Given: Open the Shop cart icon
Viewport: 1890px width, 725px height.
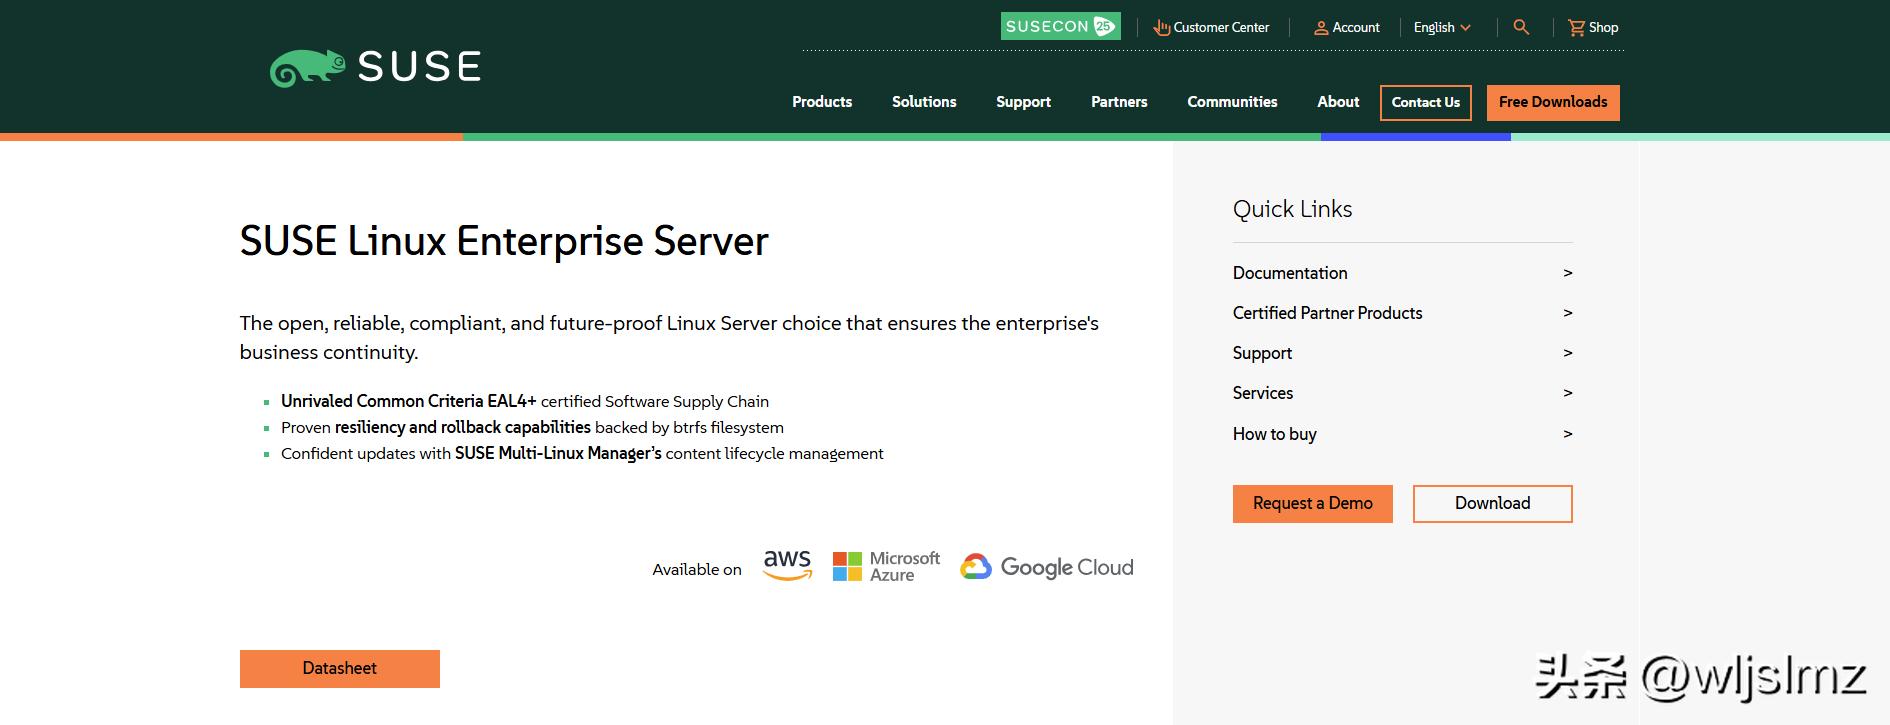Looking at the screenshot, I should (x=1577, y=28).
